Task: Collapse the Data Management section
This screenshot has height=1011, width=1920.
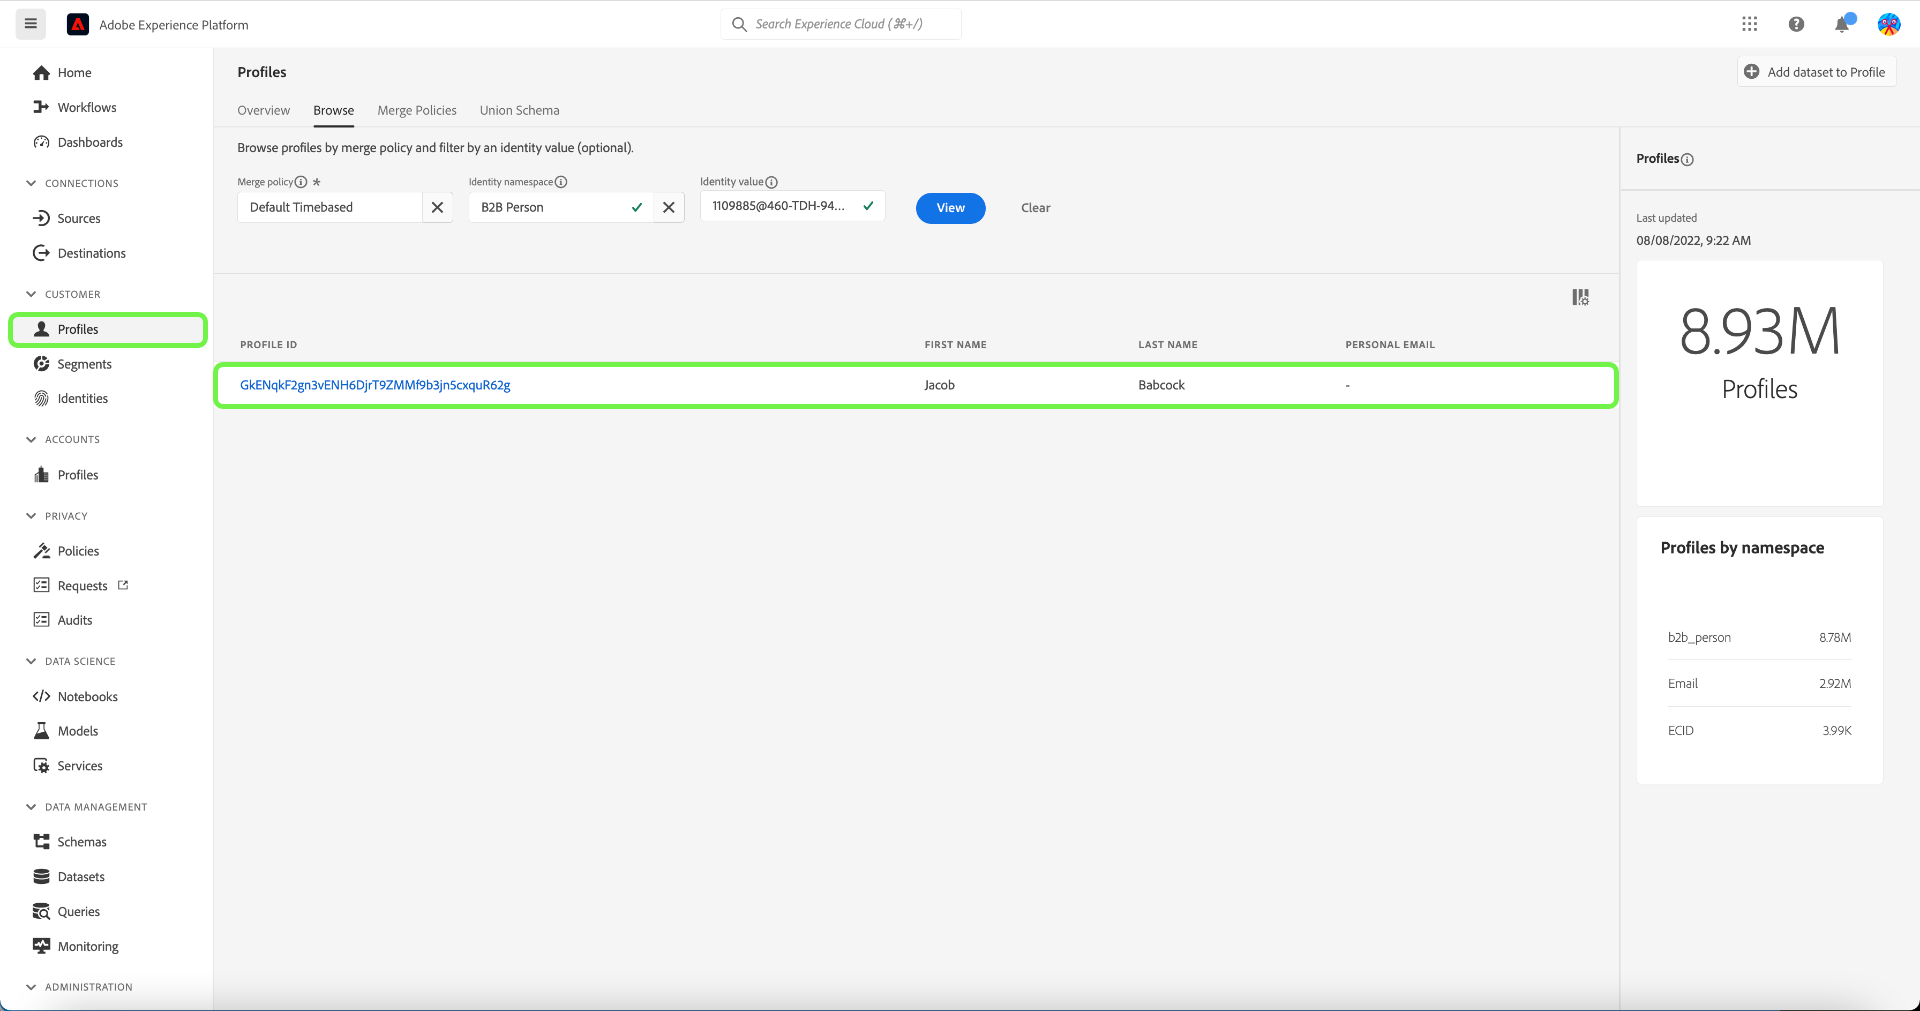Action: coord(31,808)
